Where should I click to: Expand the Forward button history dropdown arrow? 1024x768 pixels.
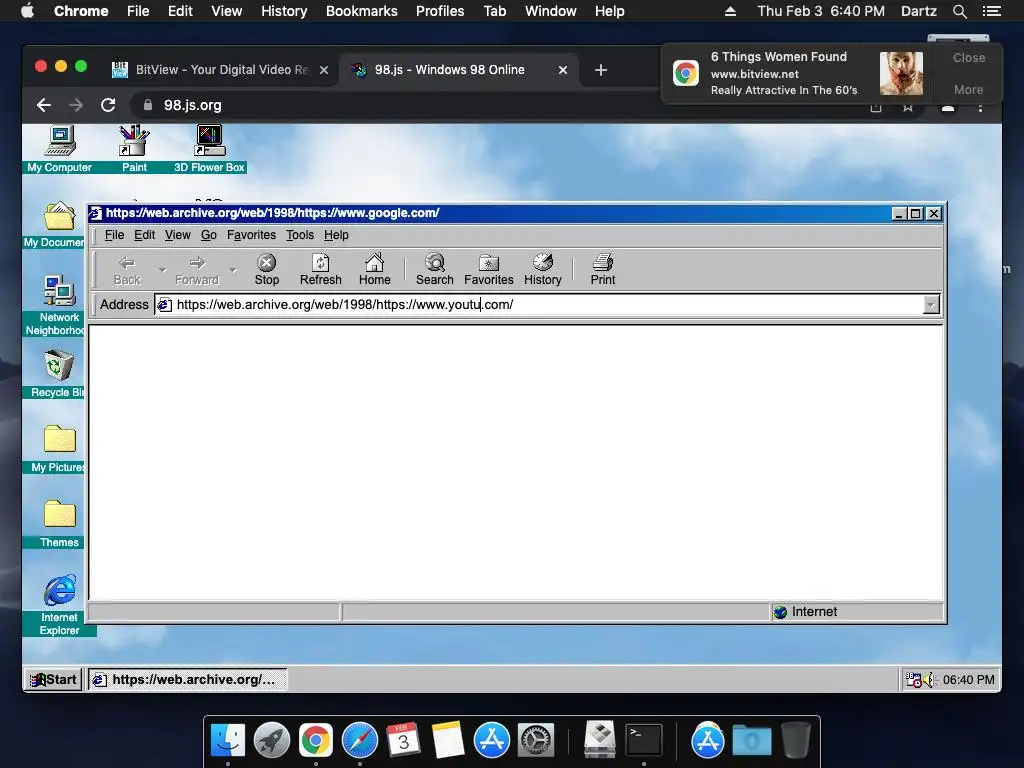pyautogui.click(x=233, y=270)
